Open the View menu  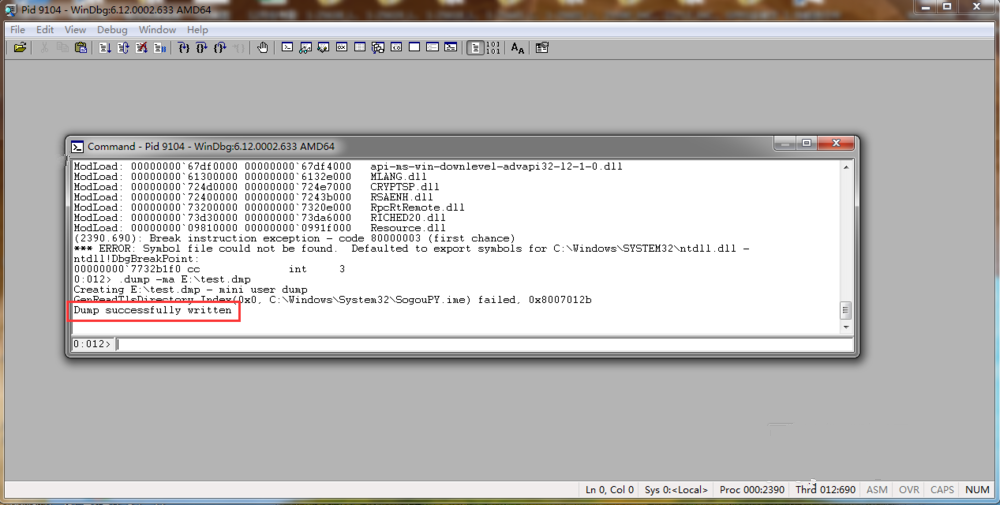coord(75,29)
